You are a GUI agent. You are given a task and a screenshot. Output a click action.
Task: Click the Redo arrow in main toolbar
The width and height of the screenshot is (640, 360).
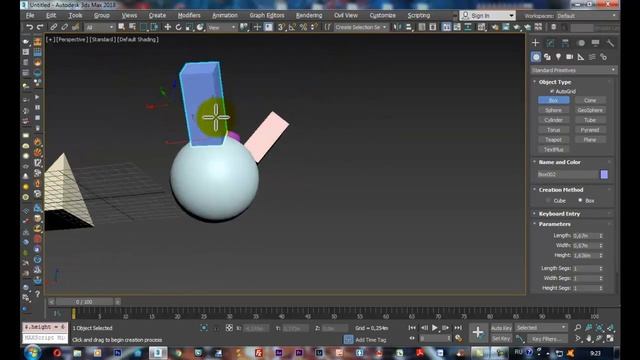point(40,27)
